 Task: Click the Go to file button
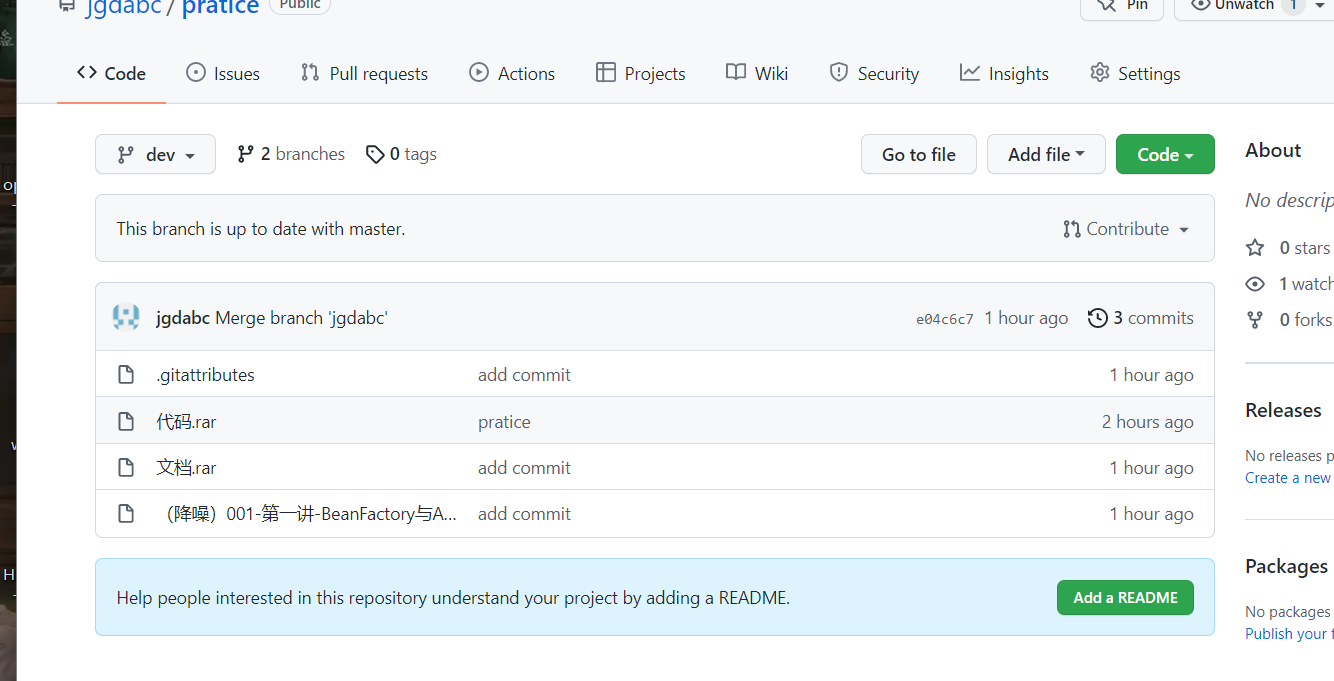(x=919, y=154)
